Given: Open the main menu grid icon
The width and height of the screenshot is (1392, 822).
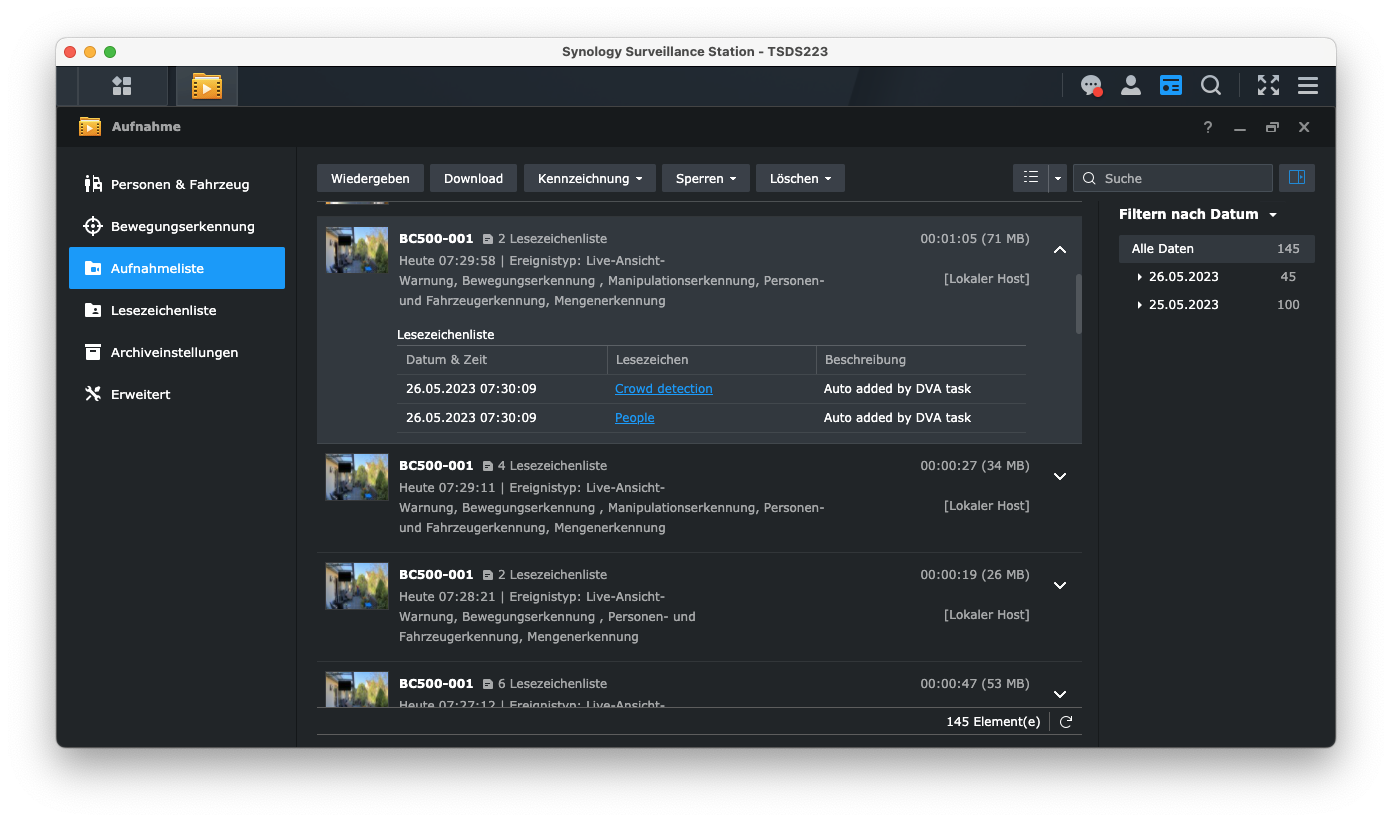Looking at the screenshot, I should point(122,86).
